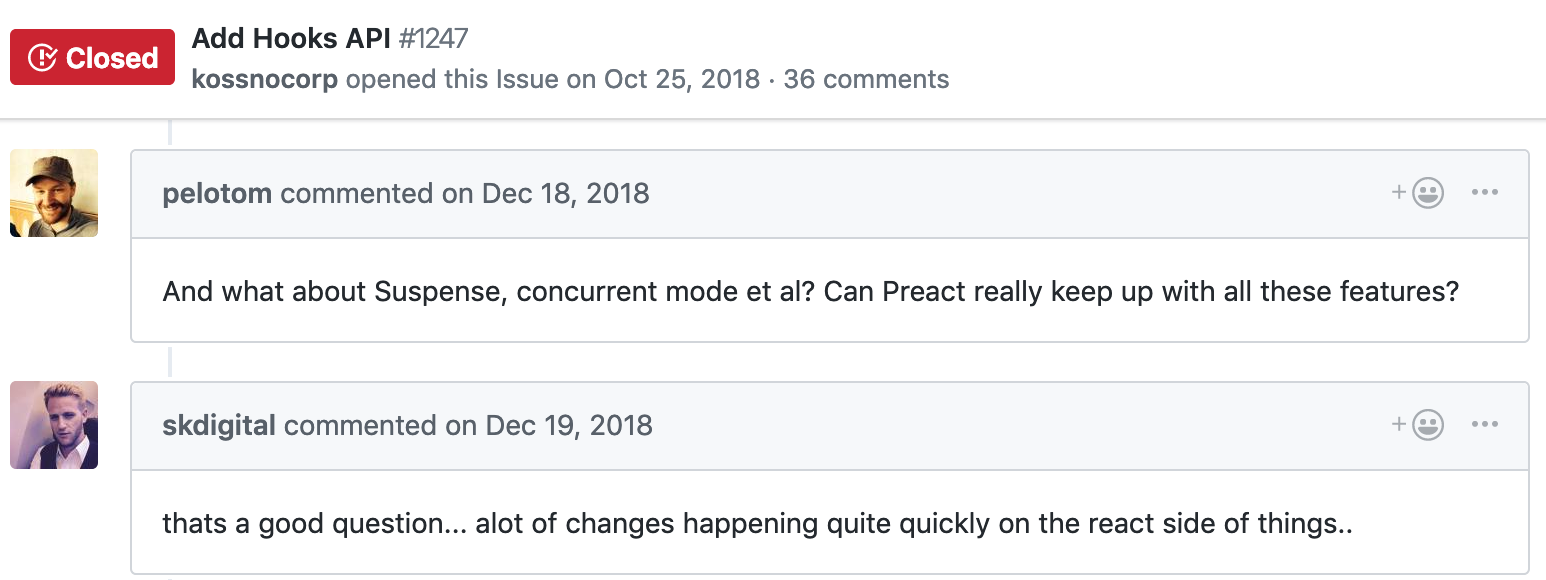Click the Add Hooks API issue title
Image resolution: width=1546 pixels, height=580 pixels.
coord(291,39)
